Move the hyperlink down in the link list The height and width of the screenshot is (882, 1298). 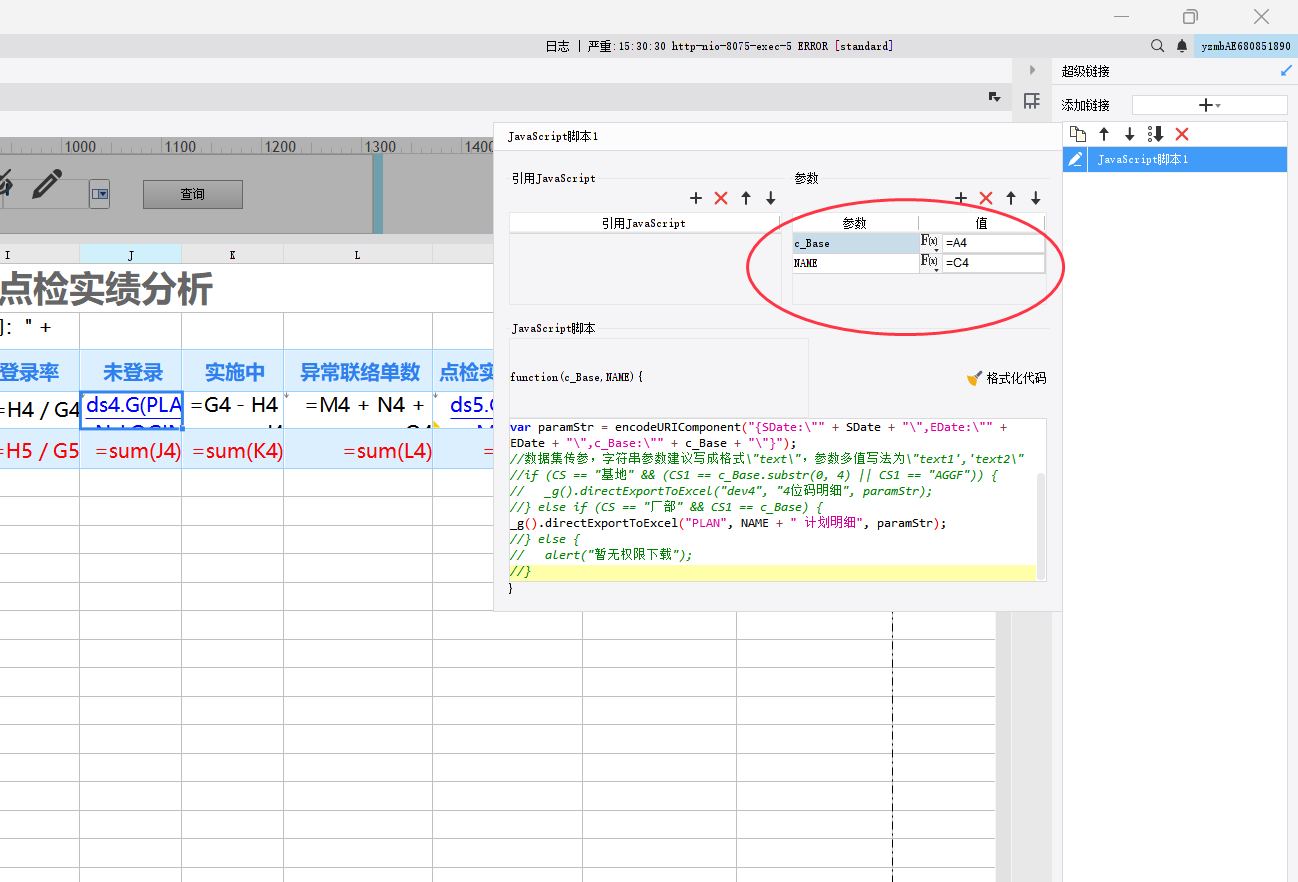pyautogui.click(x=1130, y=134)
